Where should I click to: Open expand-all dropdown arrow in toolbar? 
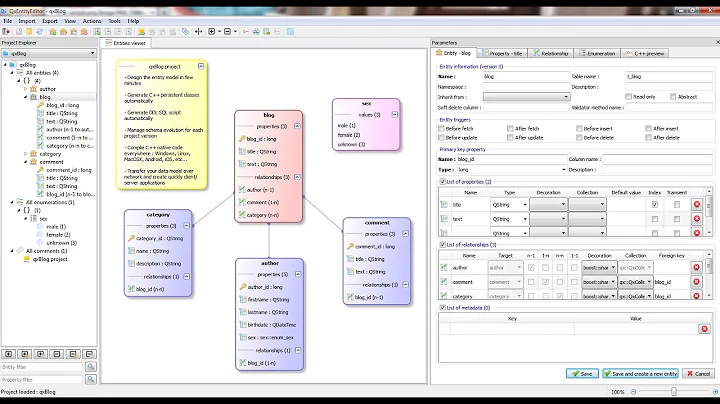click(x=219, y=32)
